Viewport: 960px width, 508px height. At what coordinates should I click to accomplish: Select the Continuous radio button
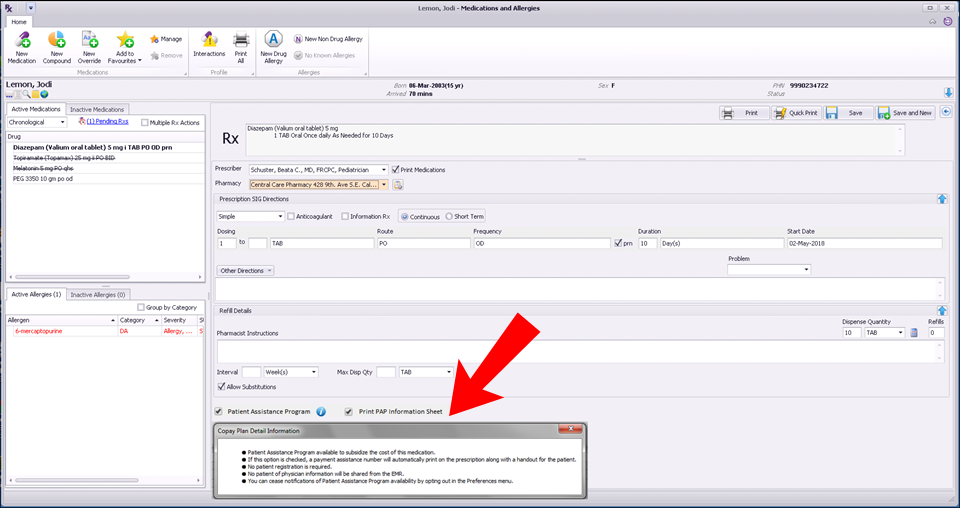(405, 217)
